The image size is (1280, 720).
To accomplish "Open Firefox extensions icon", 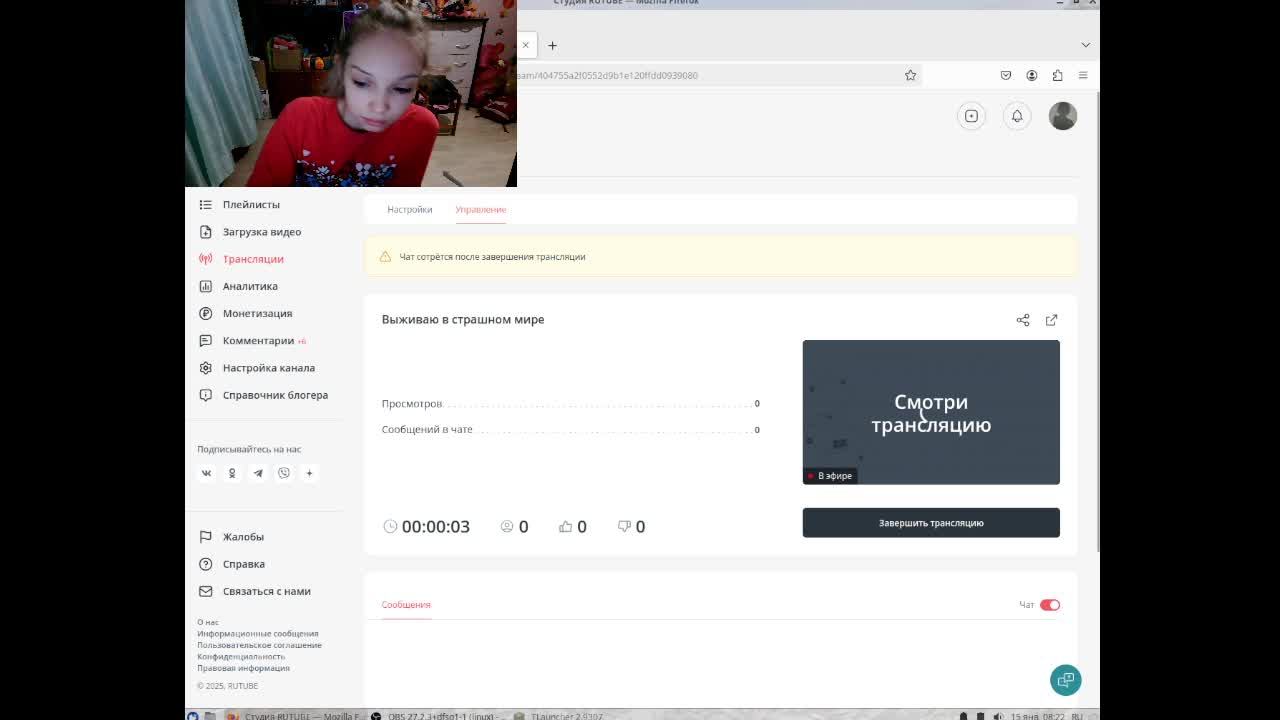I will coord(1057,75).
